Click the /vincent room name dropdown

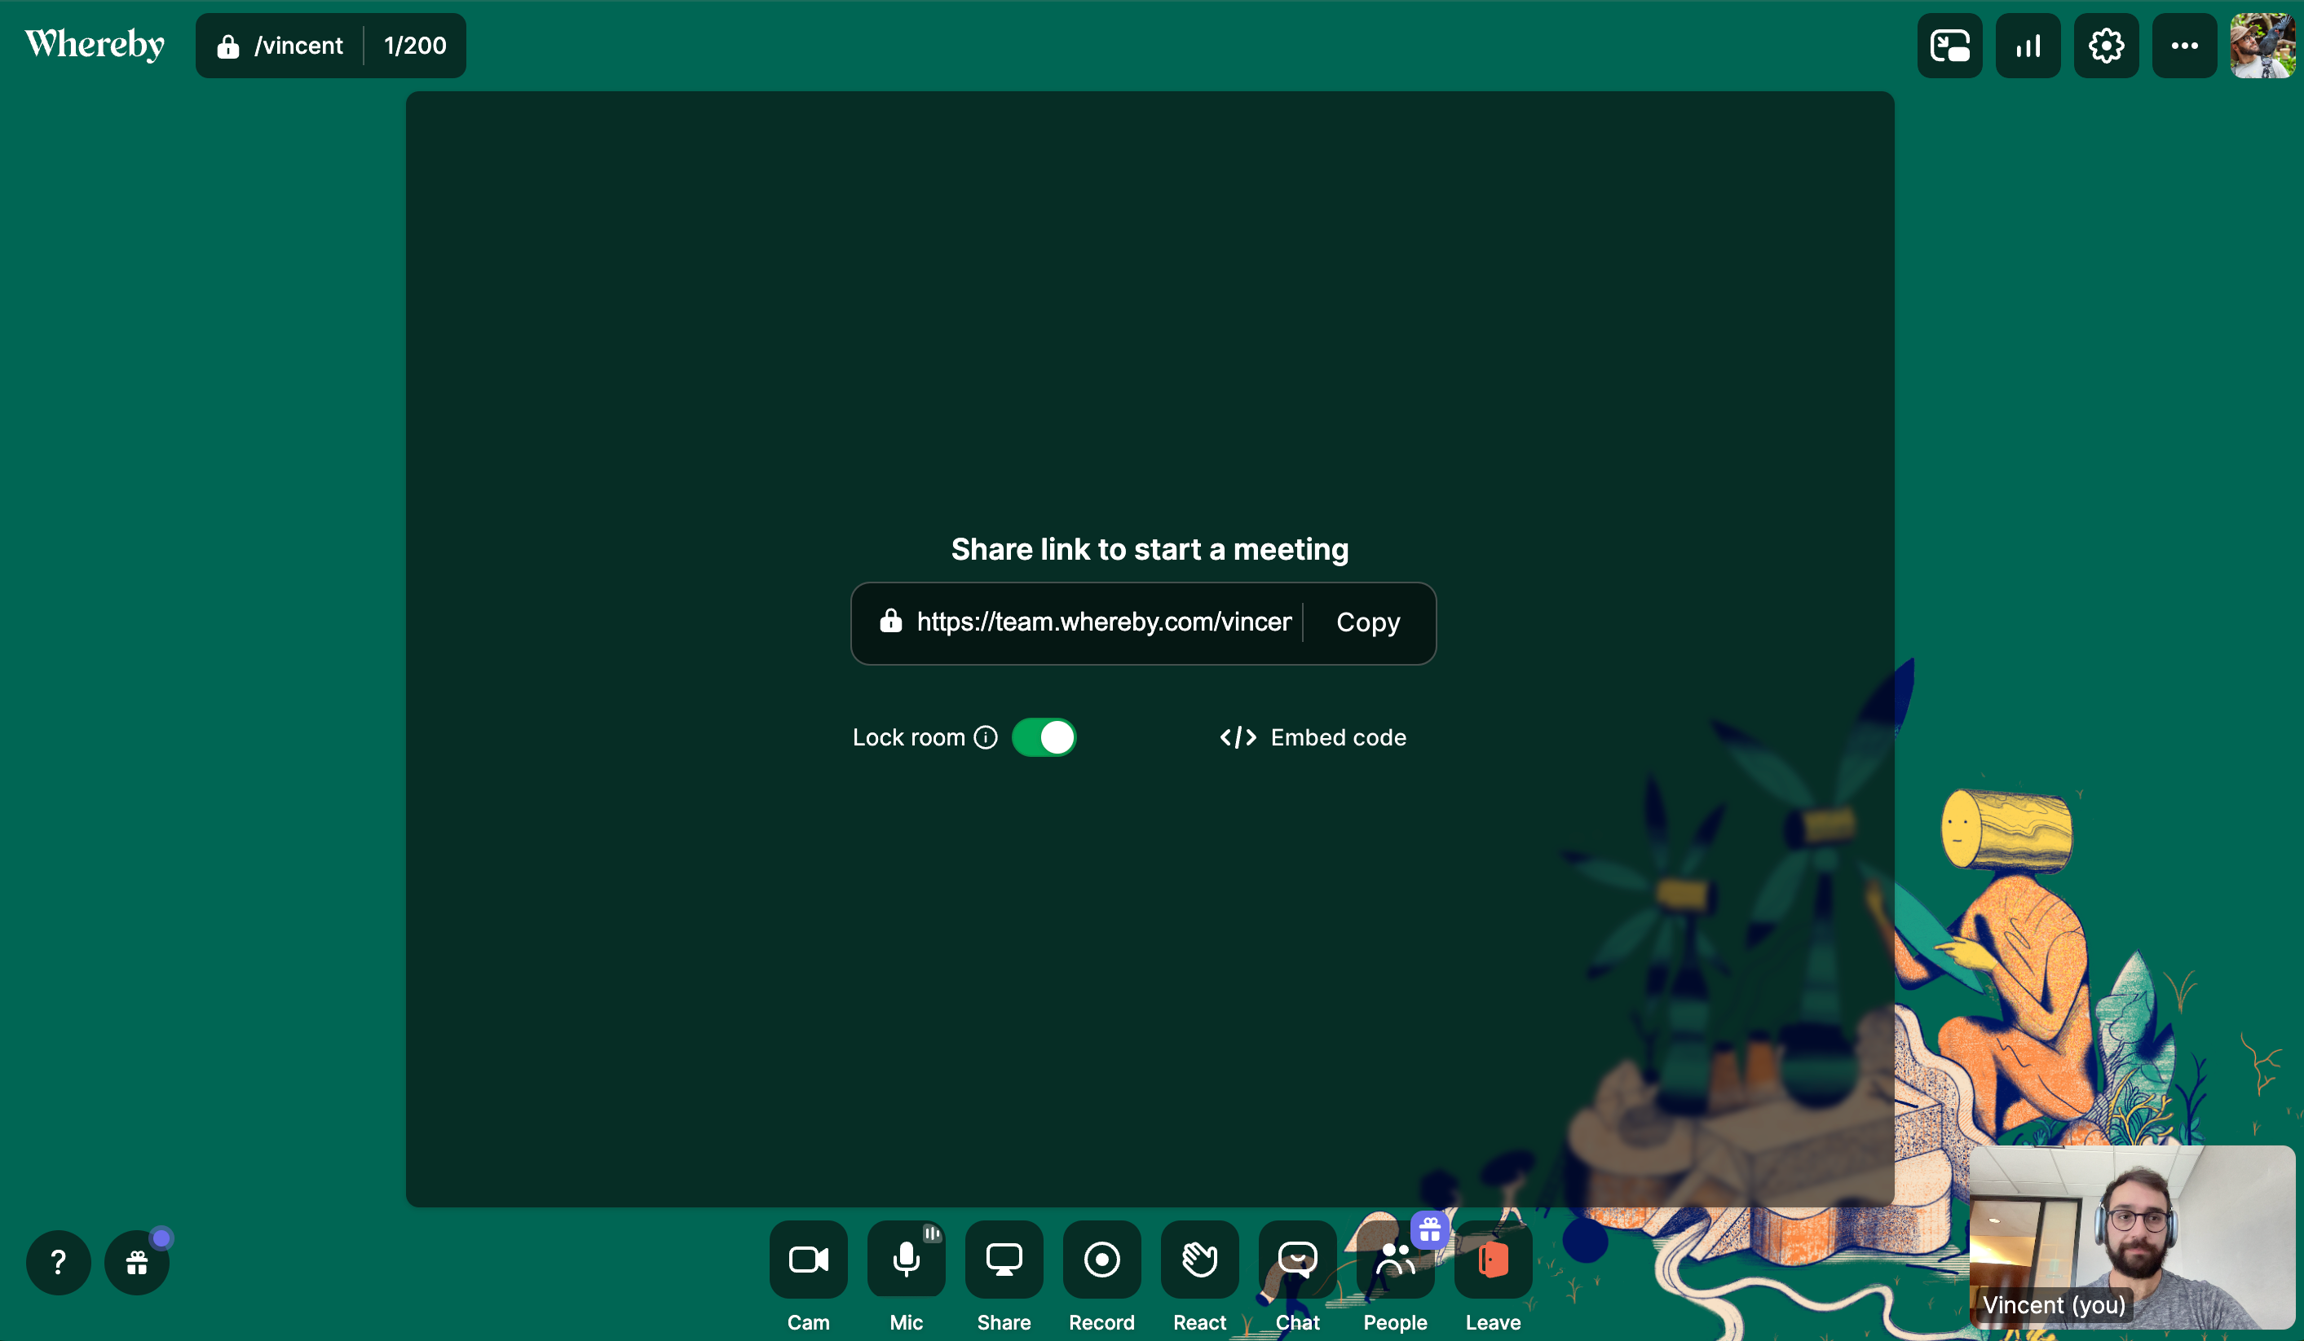[281, 46]
